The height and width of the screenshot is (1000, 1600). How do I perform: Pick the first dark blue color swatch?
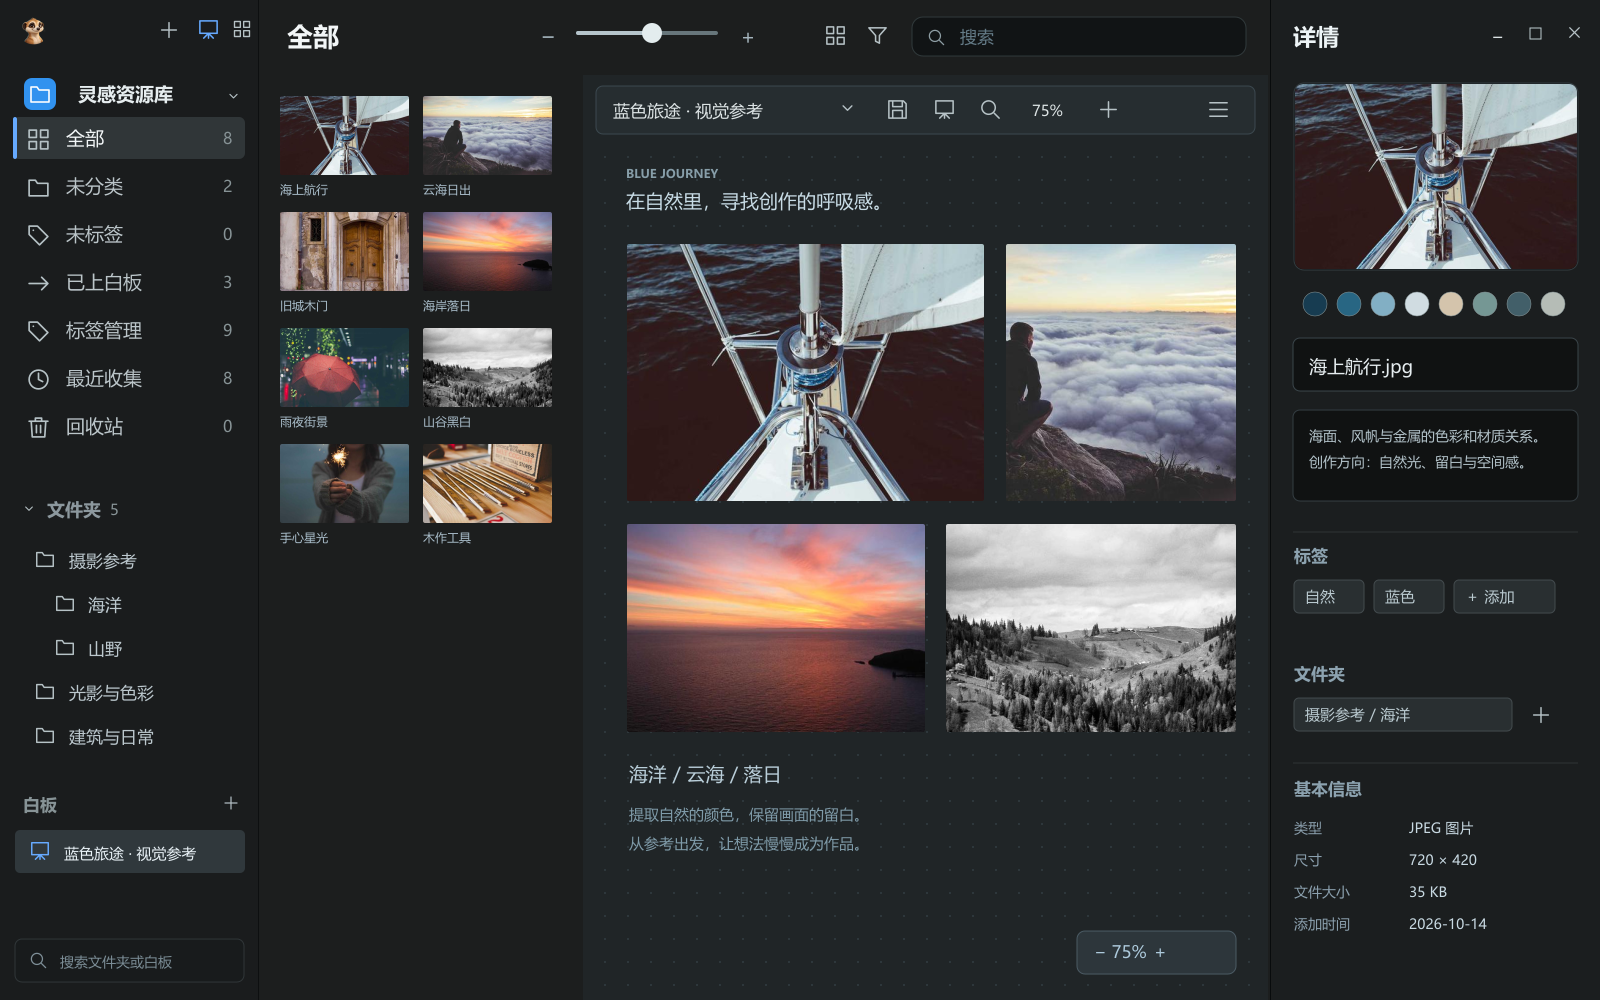tap(1315, 304)
